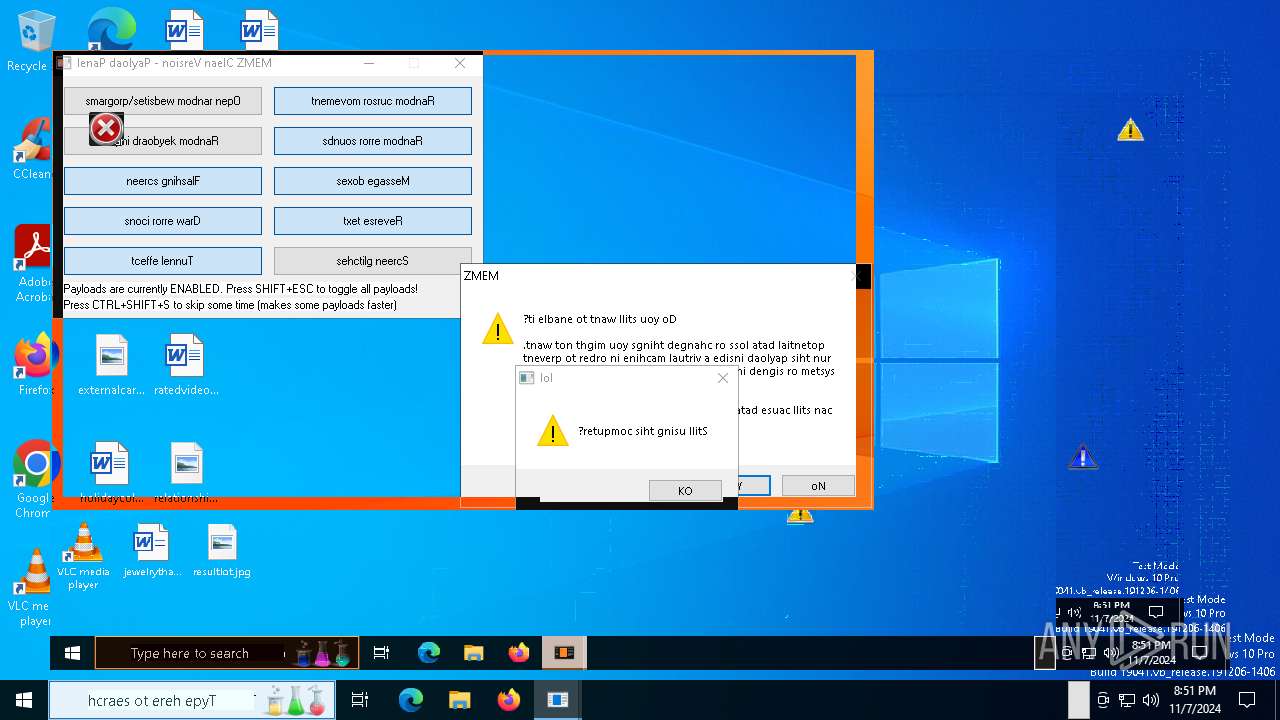Open the notification center icon
Viewport: 1280px width, 720px height.
[x=1246, y=700]
